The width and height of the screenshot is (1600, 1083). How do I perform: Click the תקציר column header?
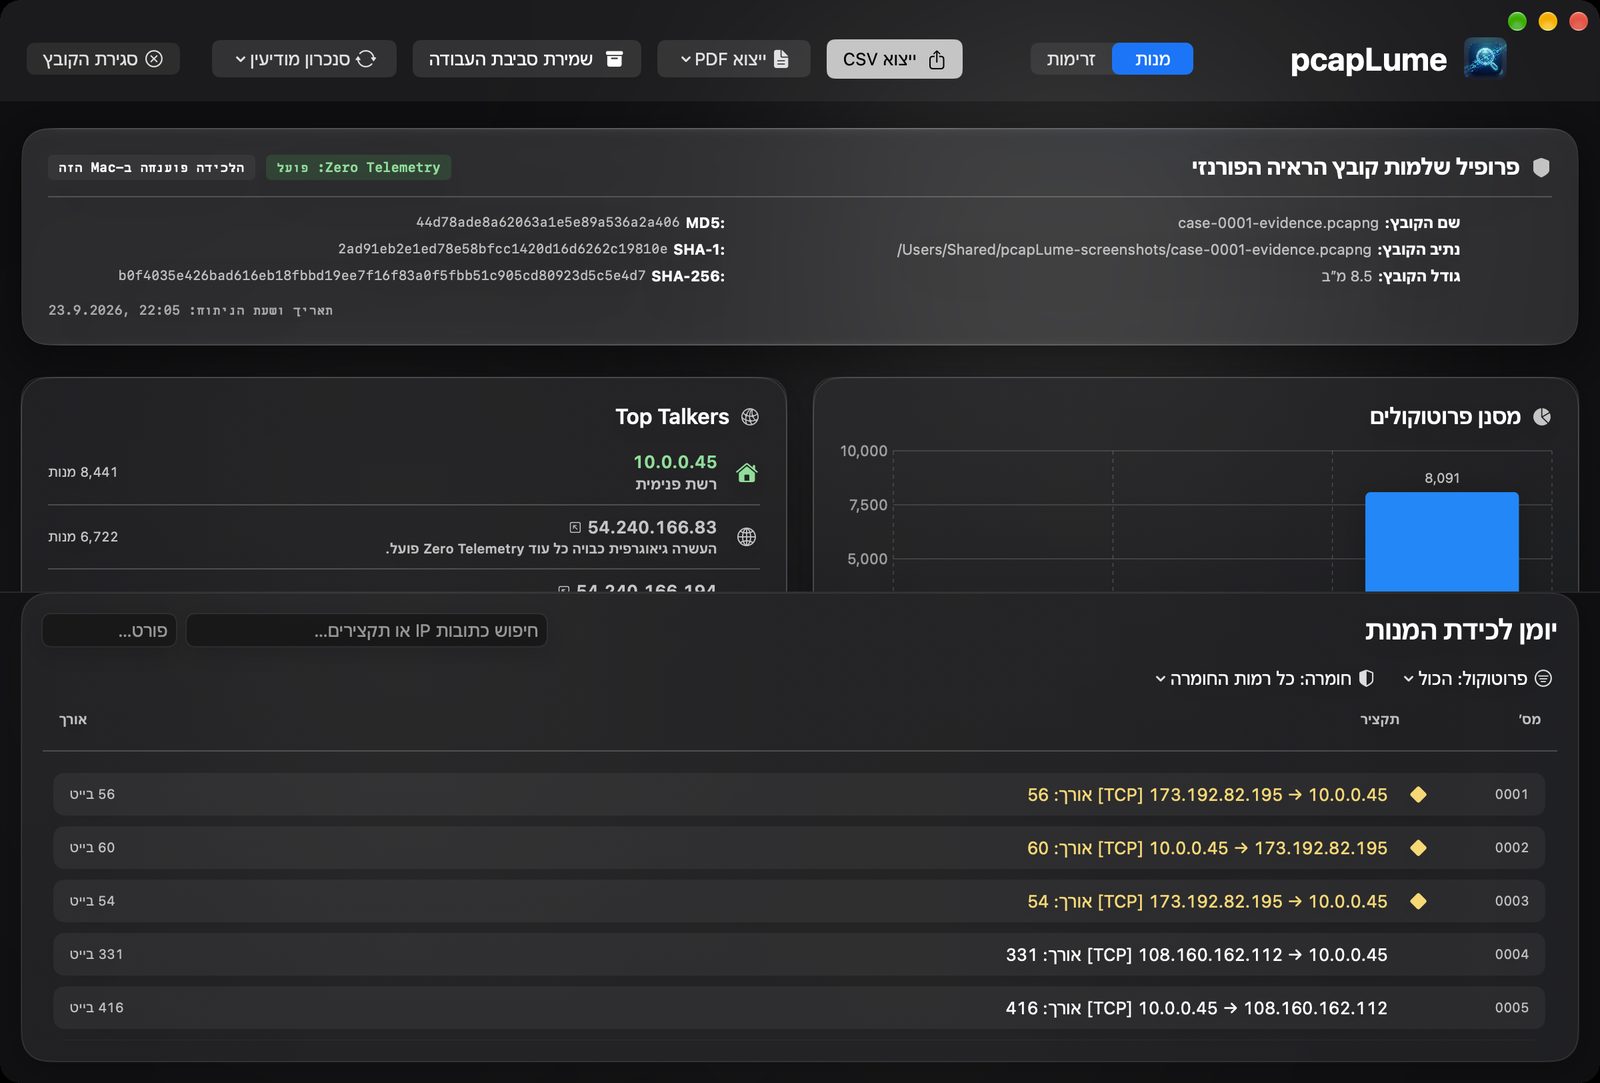pyautogui.click(x=1379, y=719)
